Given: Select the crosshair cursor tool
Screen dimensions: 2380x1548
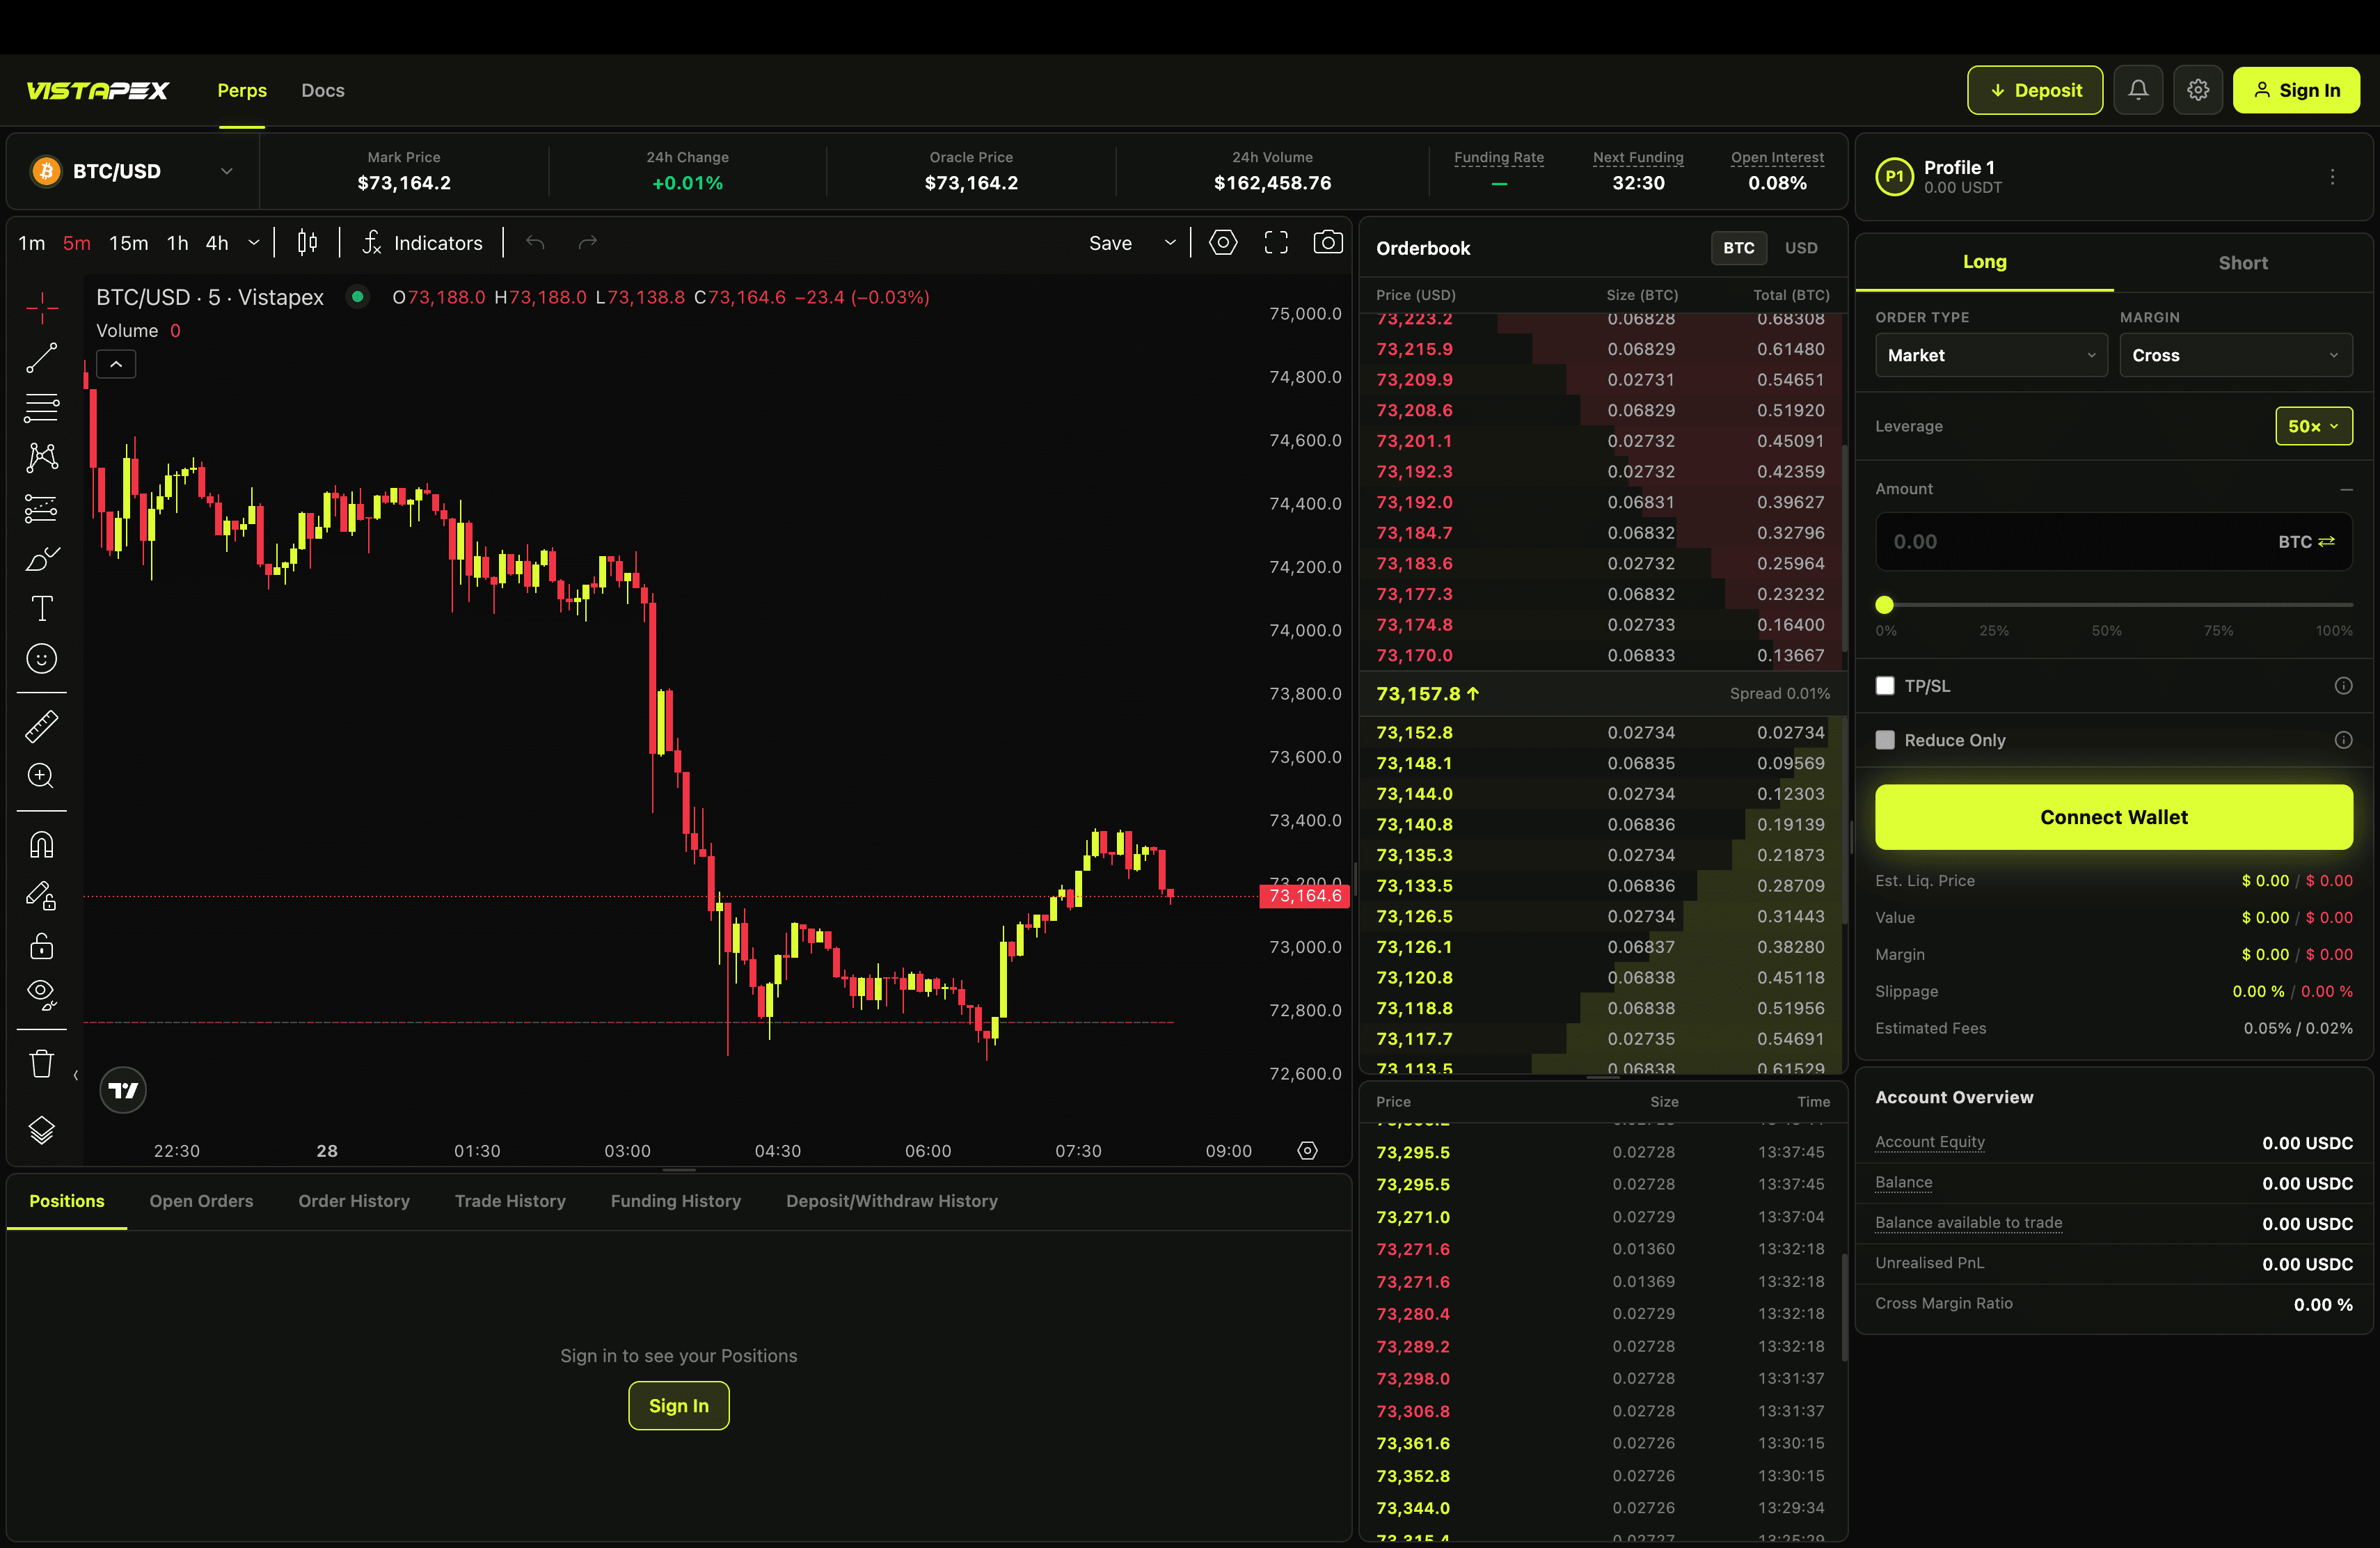Looking at the screenshot, I should 42,308.
